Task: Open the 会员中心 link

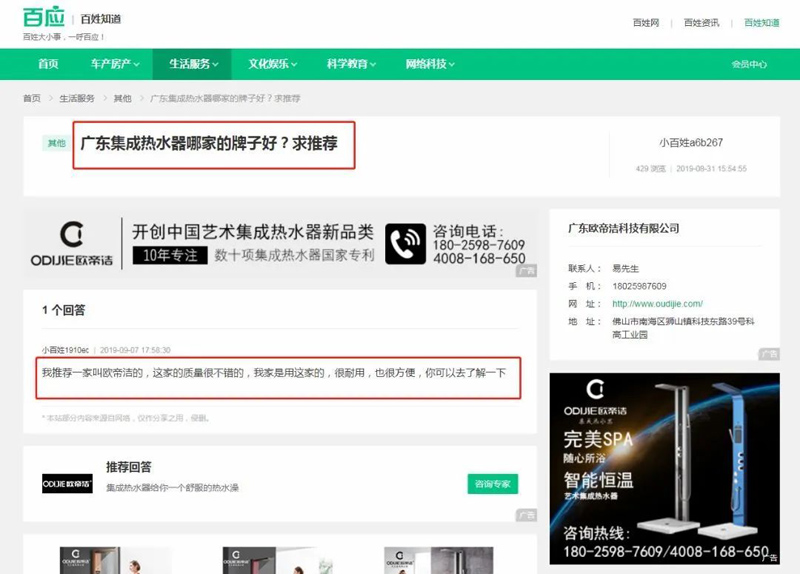Action: [x=749, y=64]
